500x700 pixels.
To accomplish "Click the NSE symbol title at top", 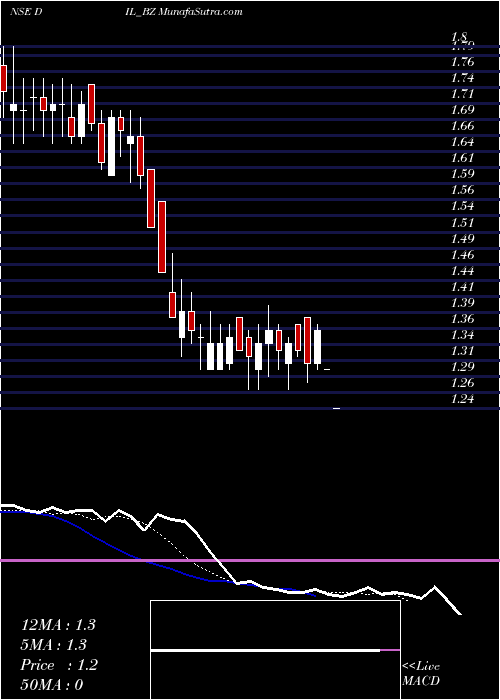I will [126, 12].
